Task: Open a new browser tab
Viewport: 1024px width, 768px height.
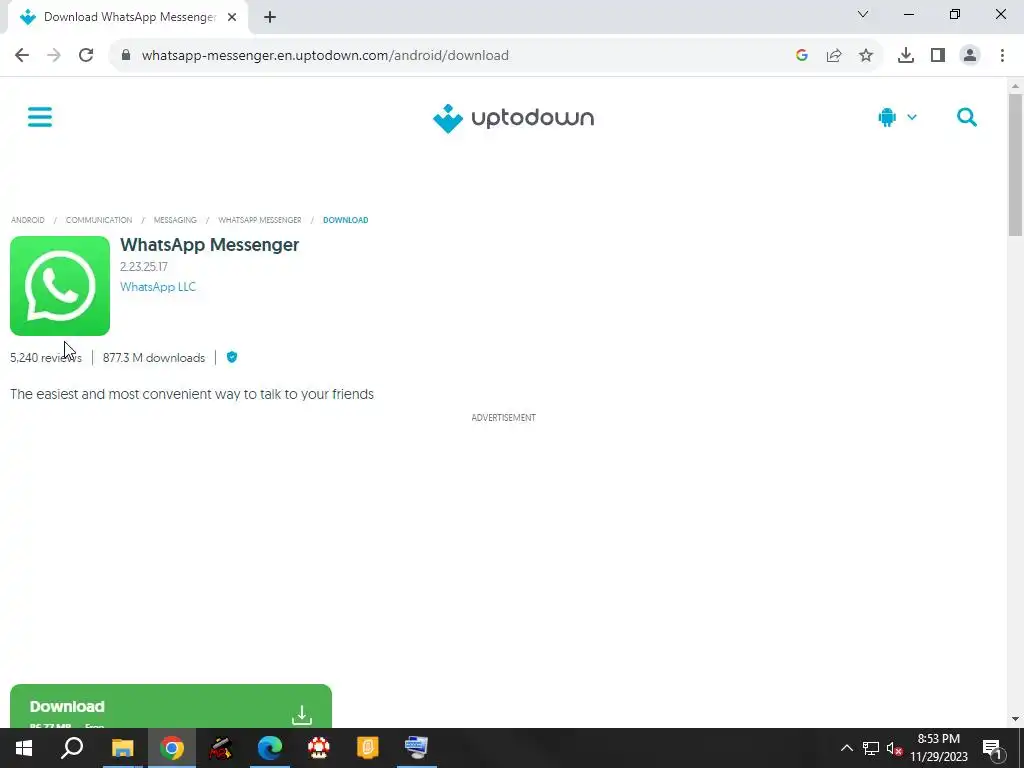Action: click(x=270, y=18)
